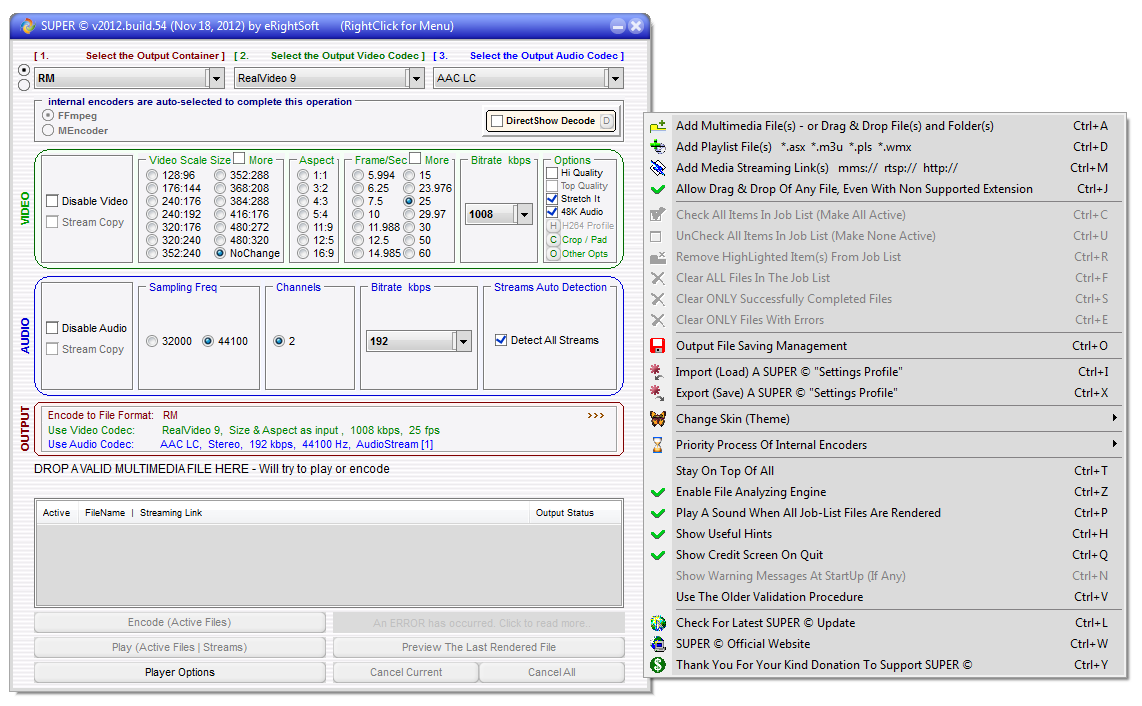Expand the Change Skin (Theme) submenu arrow
The width and height of the screenshot is (1142, 706).
pyautogui.click(x=1114, y=418)
